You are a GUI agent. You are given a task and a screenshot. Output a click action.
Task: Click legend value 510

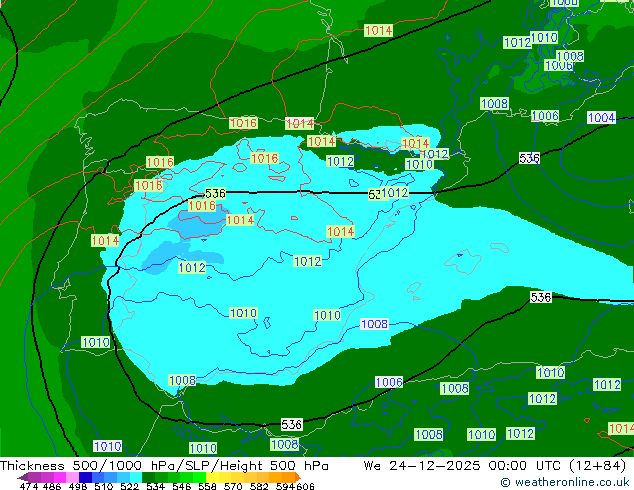click(x=104, y=486)
